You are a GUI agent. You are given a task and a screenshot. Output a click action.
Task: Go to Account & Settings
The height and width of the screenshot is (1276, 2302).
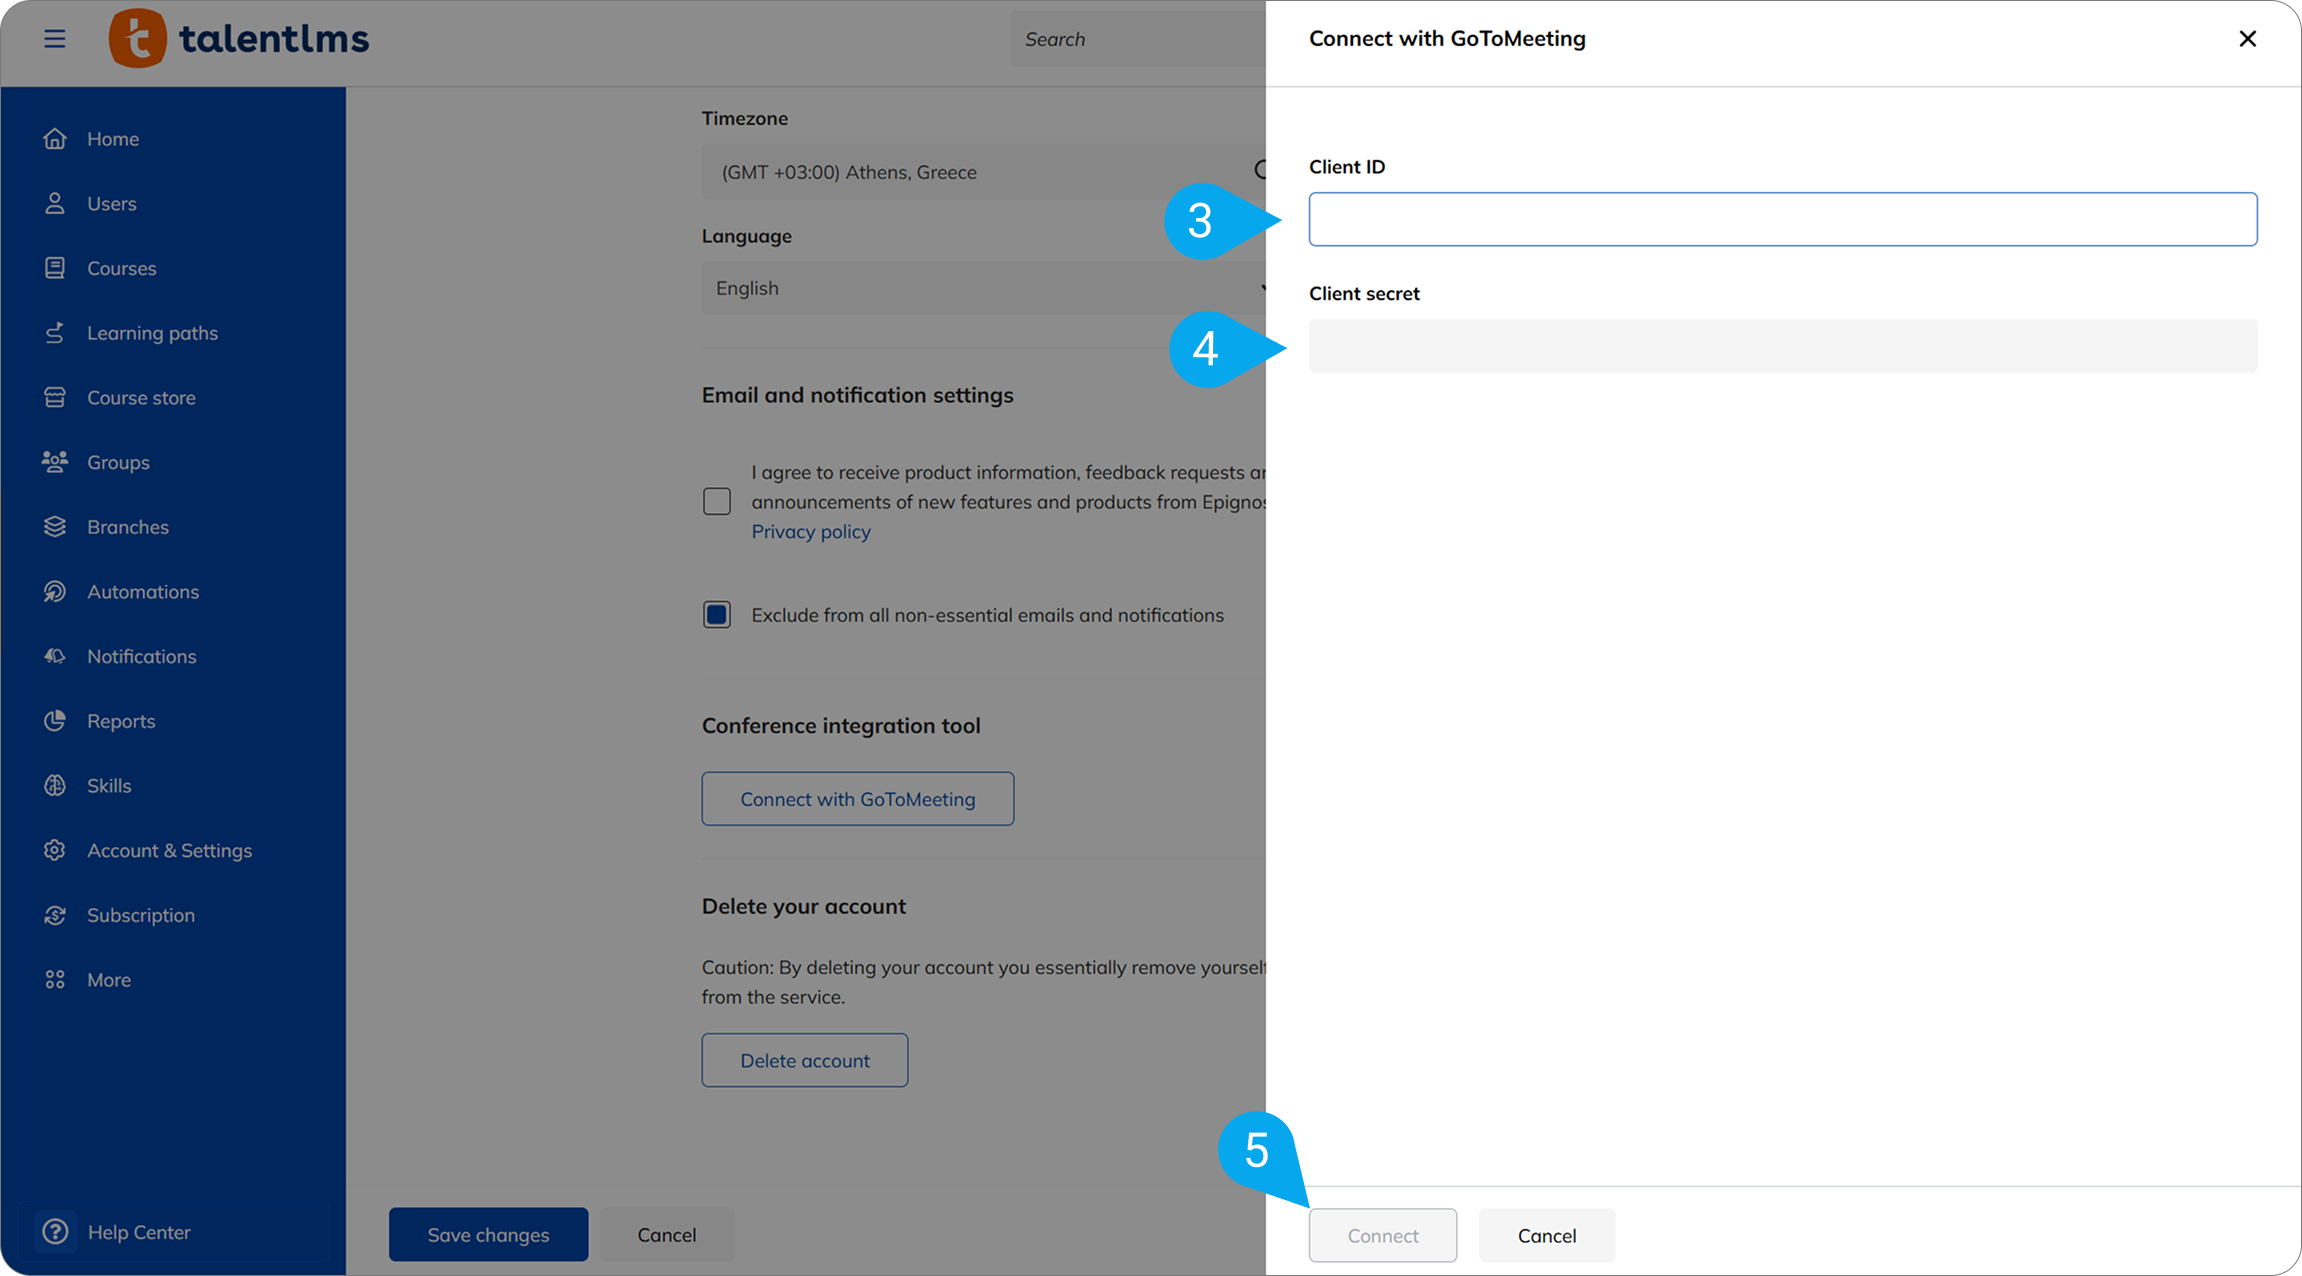click(x=169, y=851)
